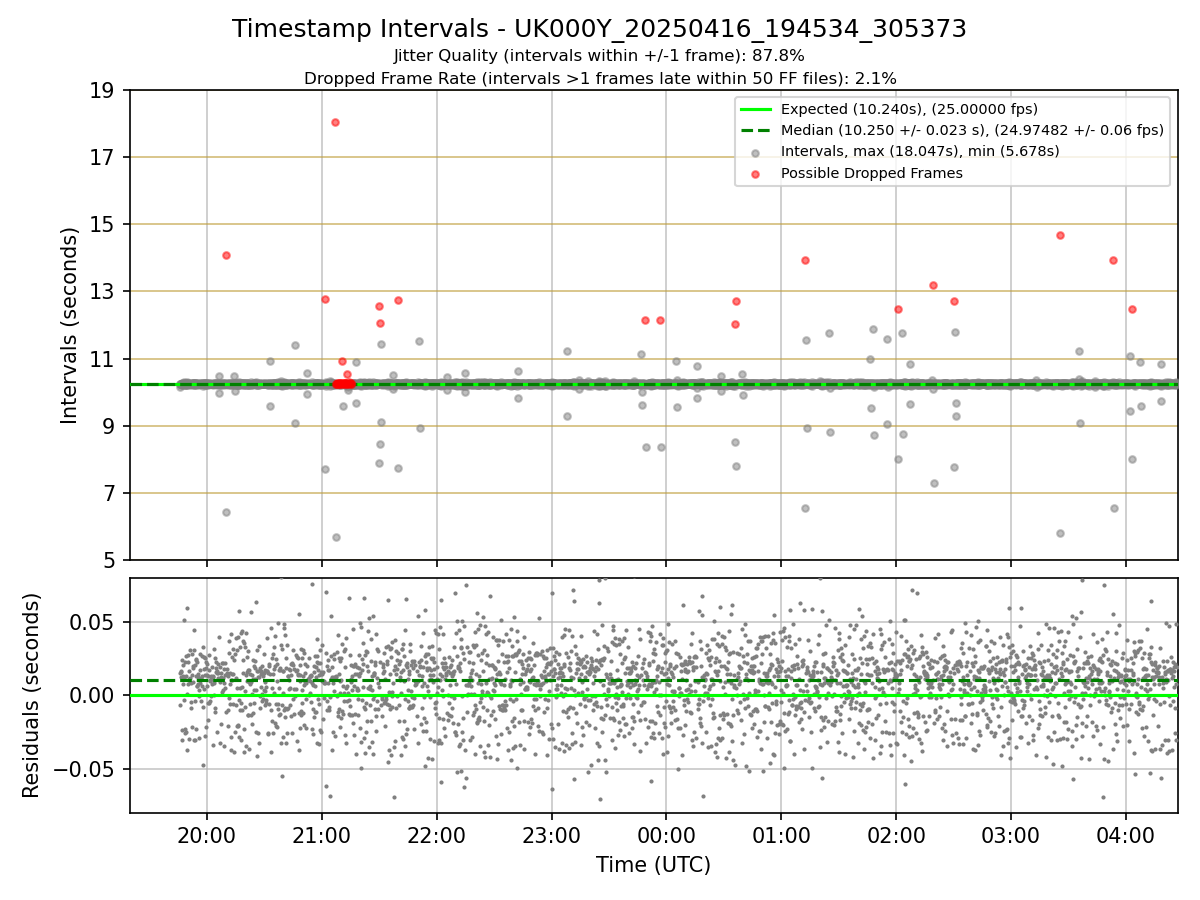Select the Jitter Quality 87.8% subtitle
The image size is (1200, 900).
pyautogui.click(x=599, y=56)
